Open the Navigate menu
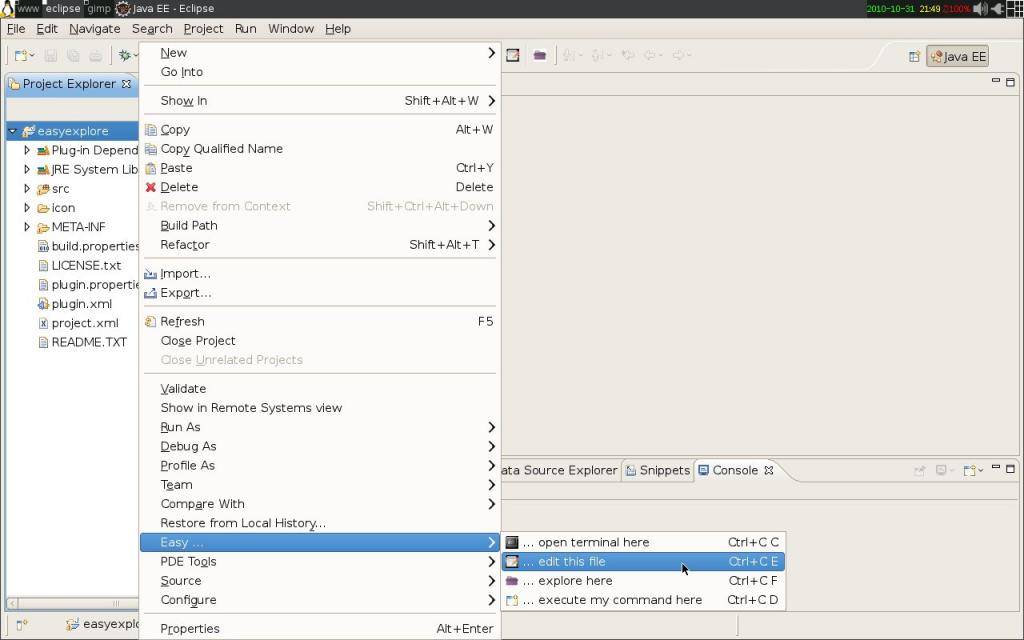 point(95,29)
